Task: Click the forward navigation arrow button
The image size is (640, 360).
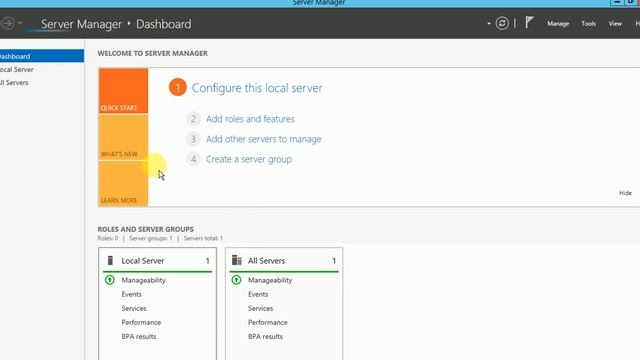Action: pos(7,23)
